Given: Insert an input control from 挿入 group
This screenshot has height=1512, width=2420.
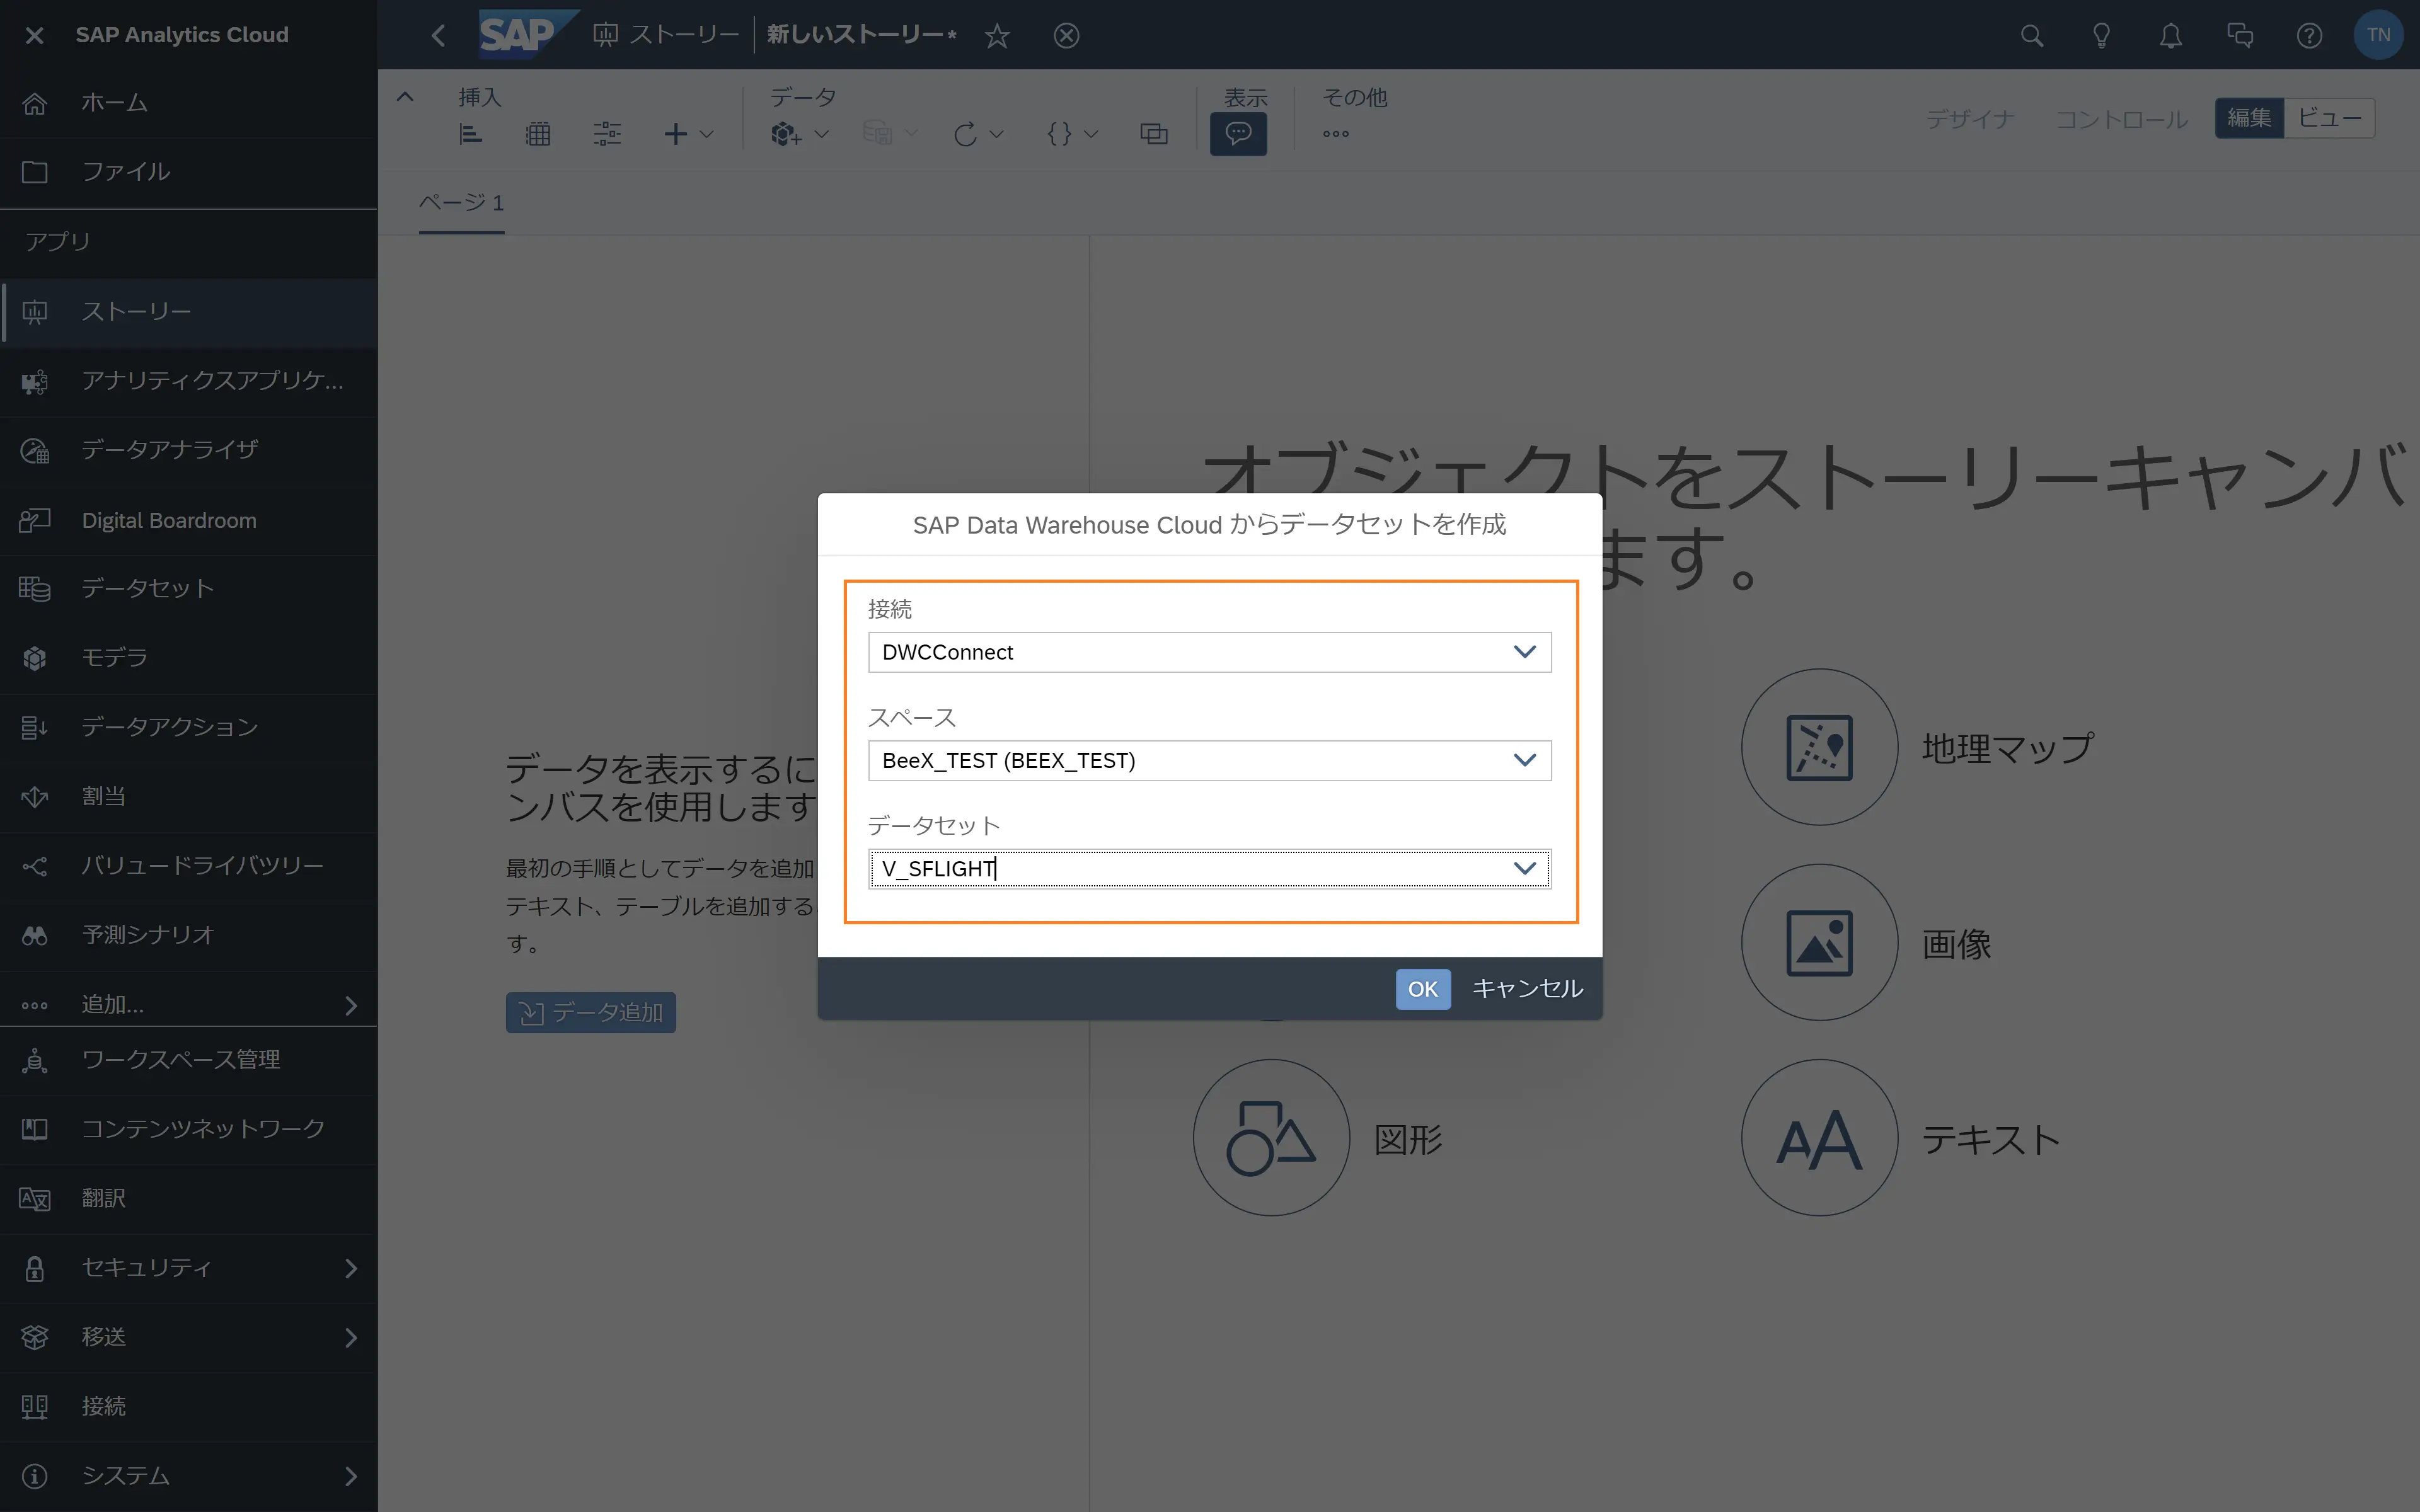Looking at the screenshot, I should pos(607,134).
